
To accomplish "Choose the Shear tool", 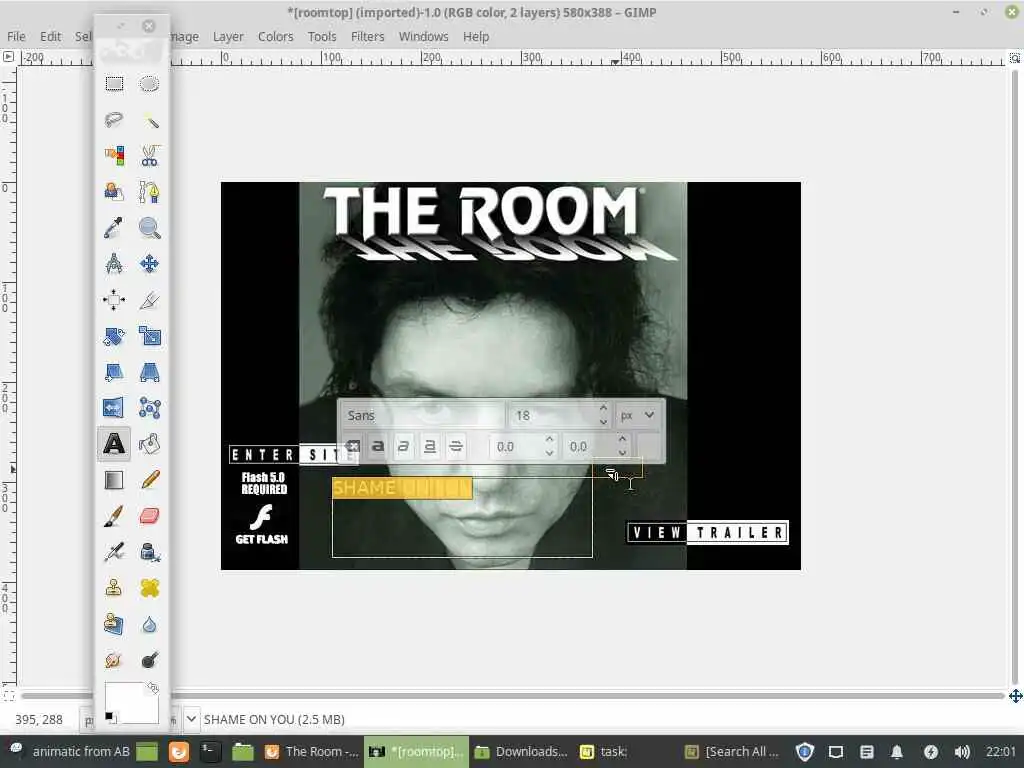I will [x=114, y=372].
